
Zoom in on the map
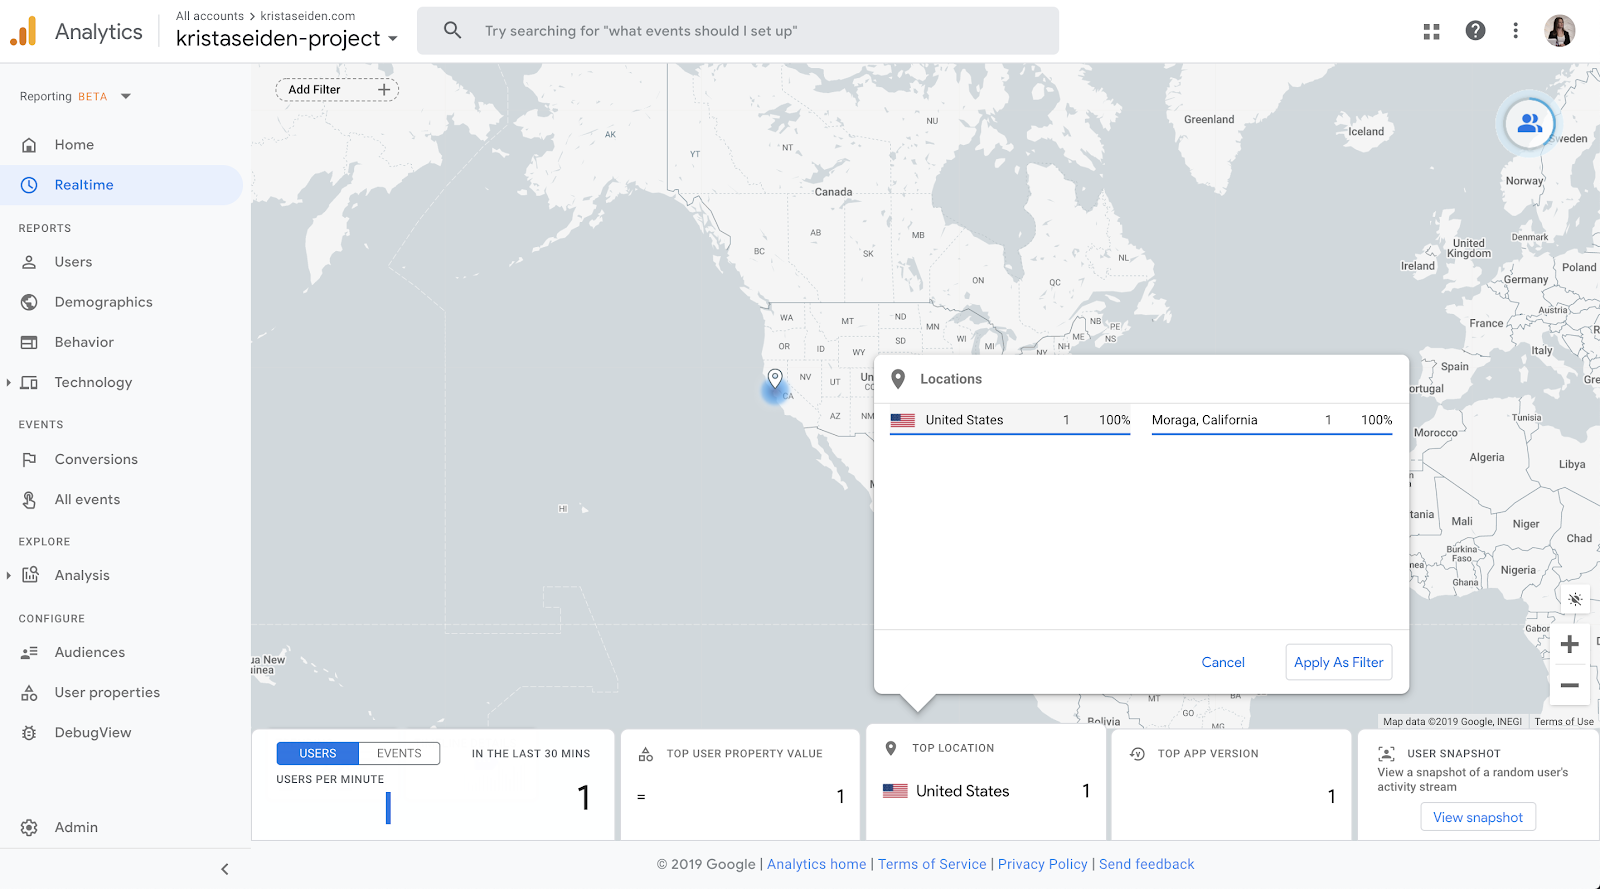[x=1570, y=644]
